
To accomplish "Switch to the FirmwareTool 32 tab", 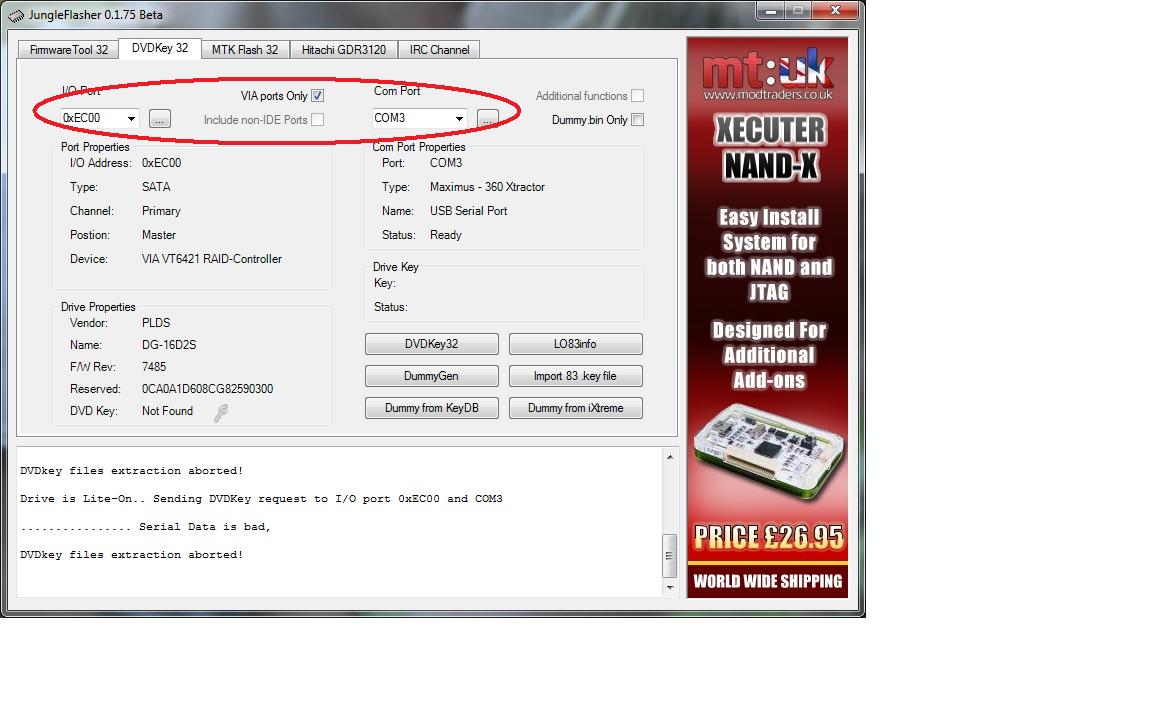I will [x=68, y=49].
